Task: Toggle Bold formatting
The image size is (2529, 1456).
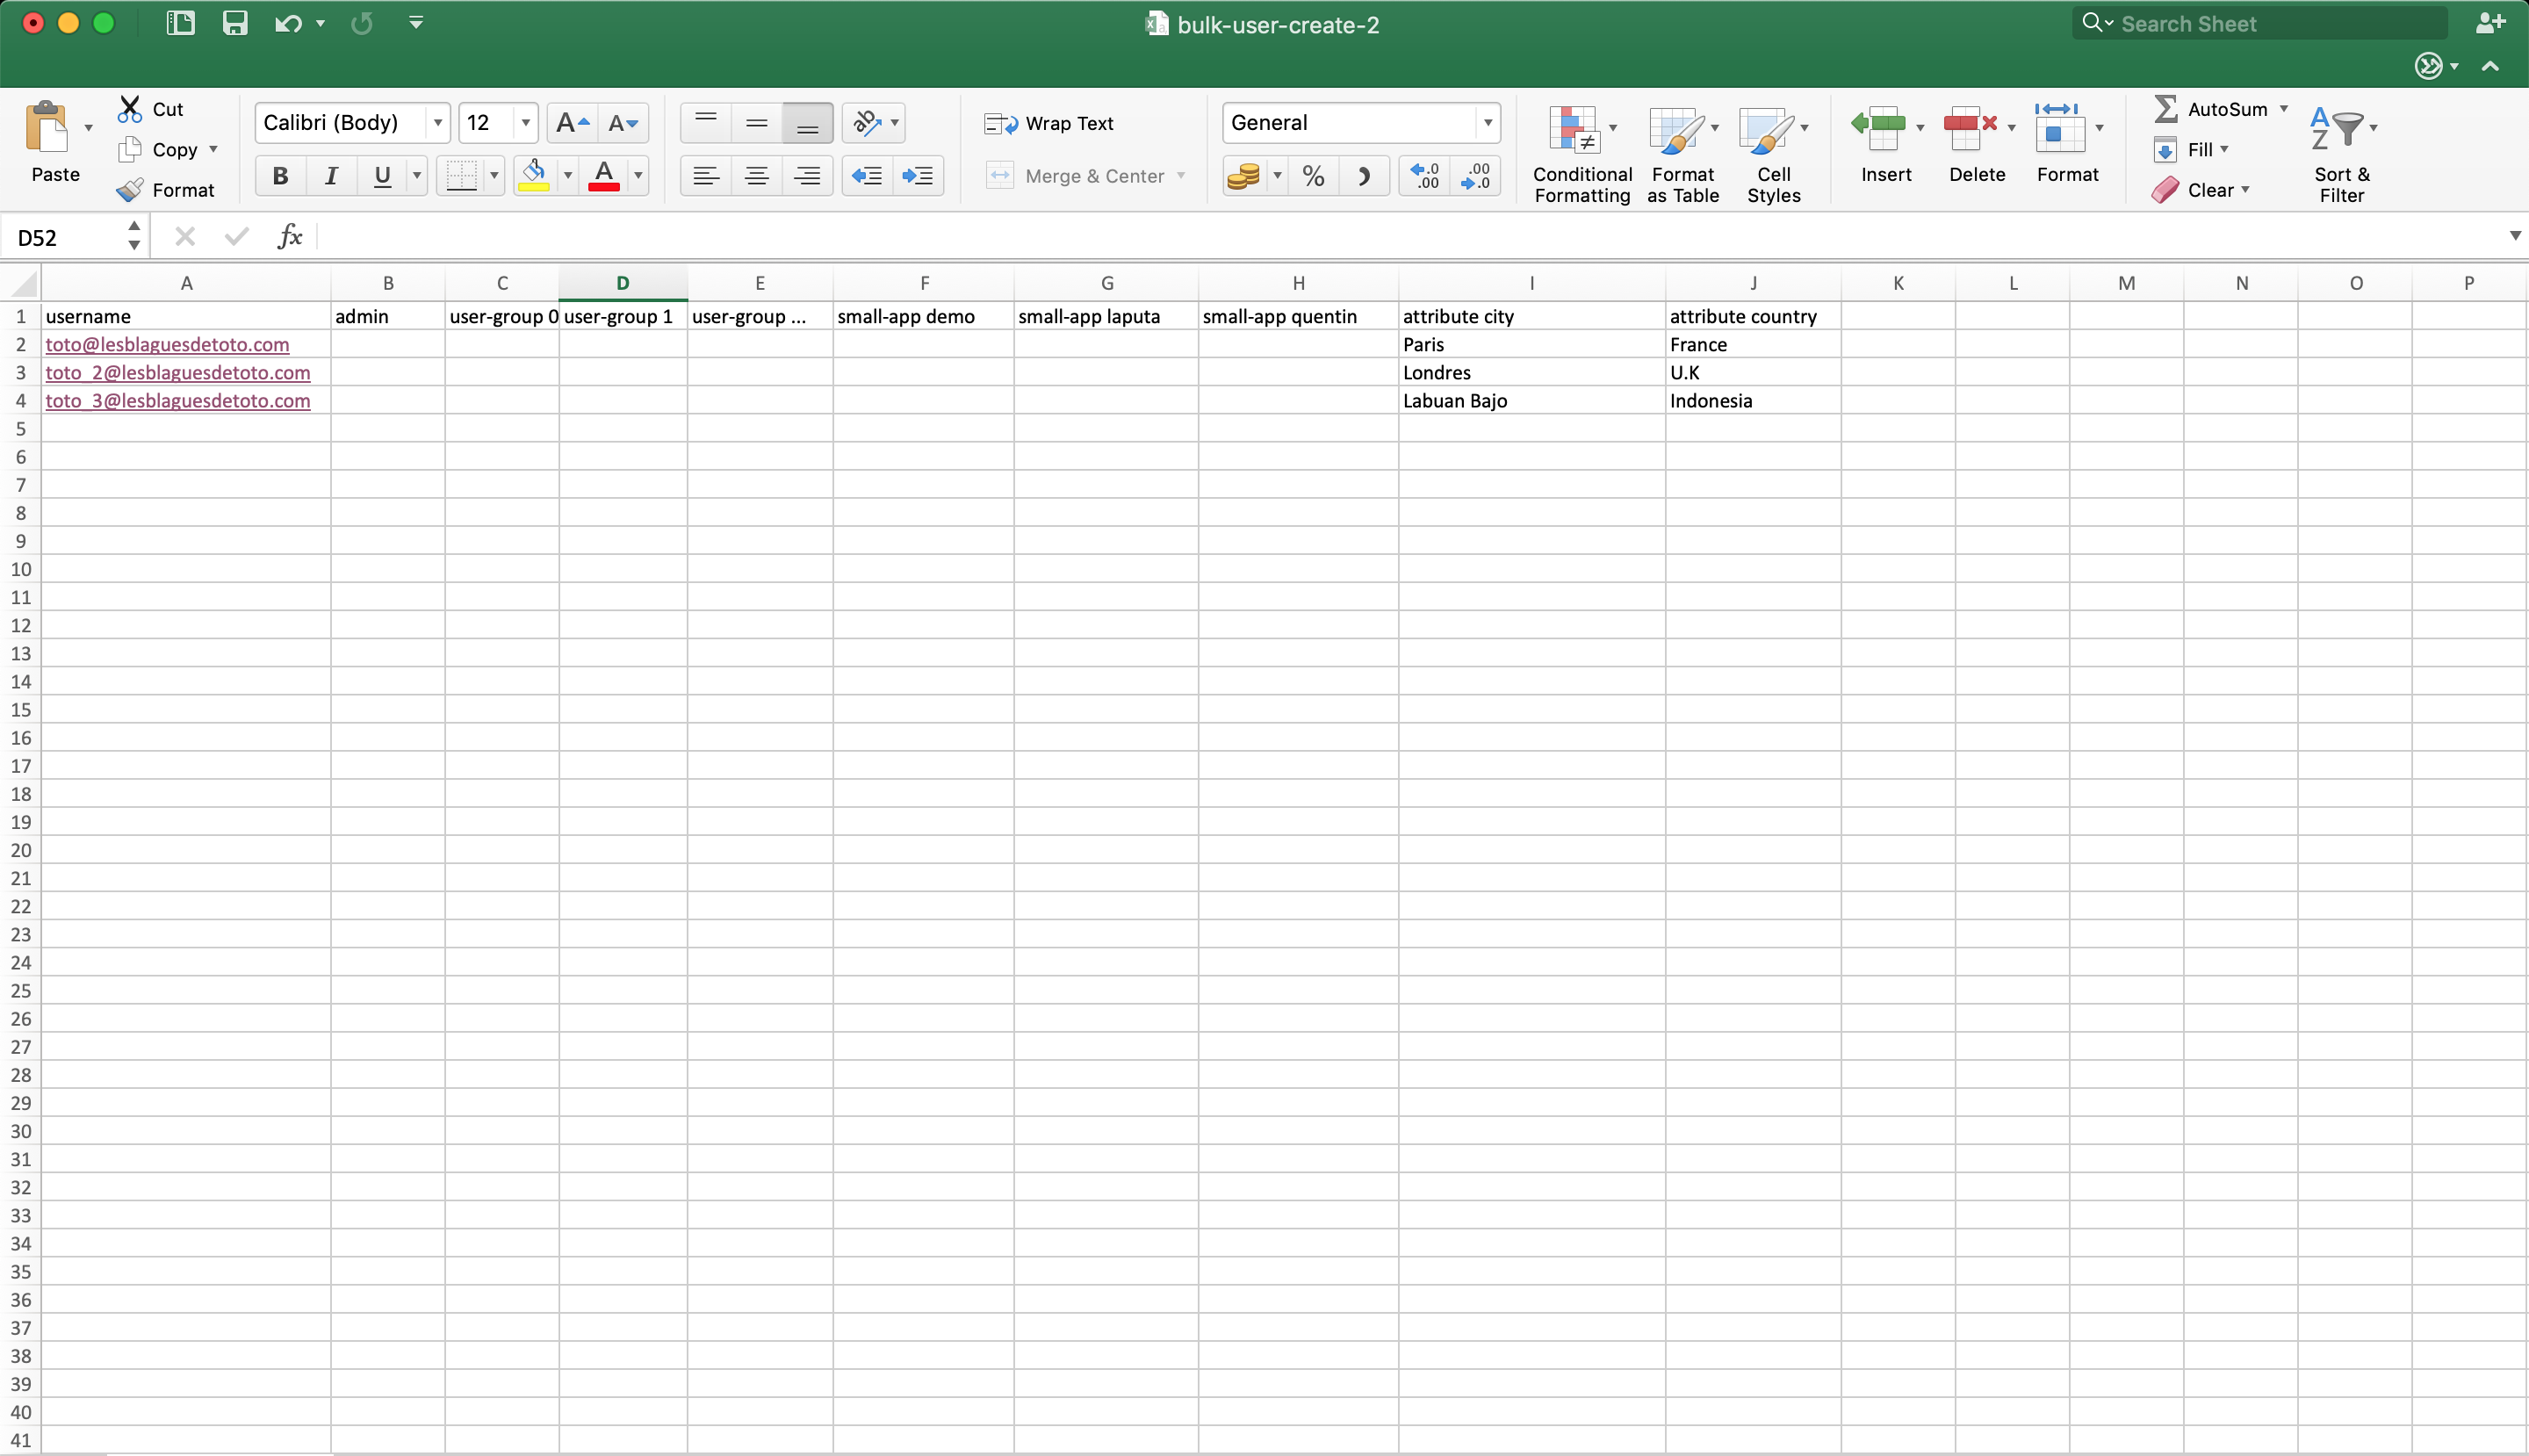Action: 280,176
